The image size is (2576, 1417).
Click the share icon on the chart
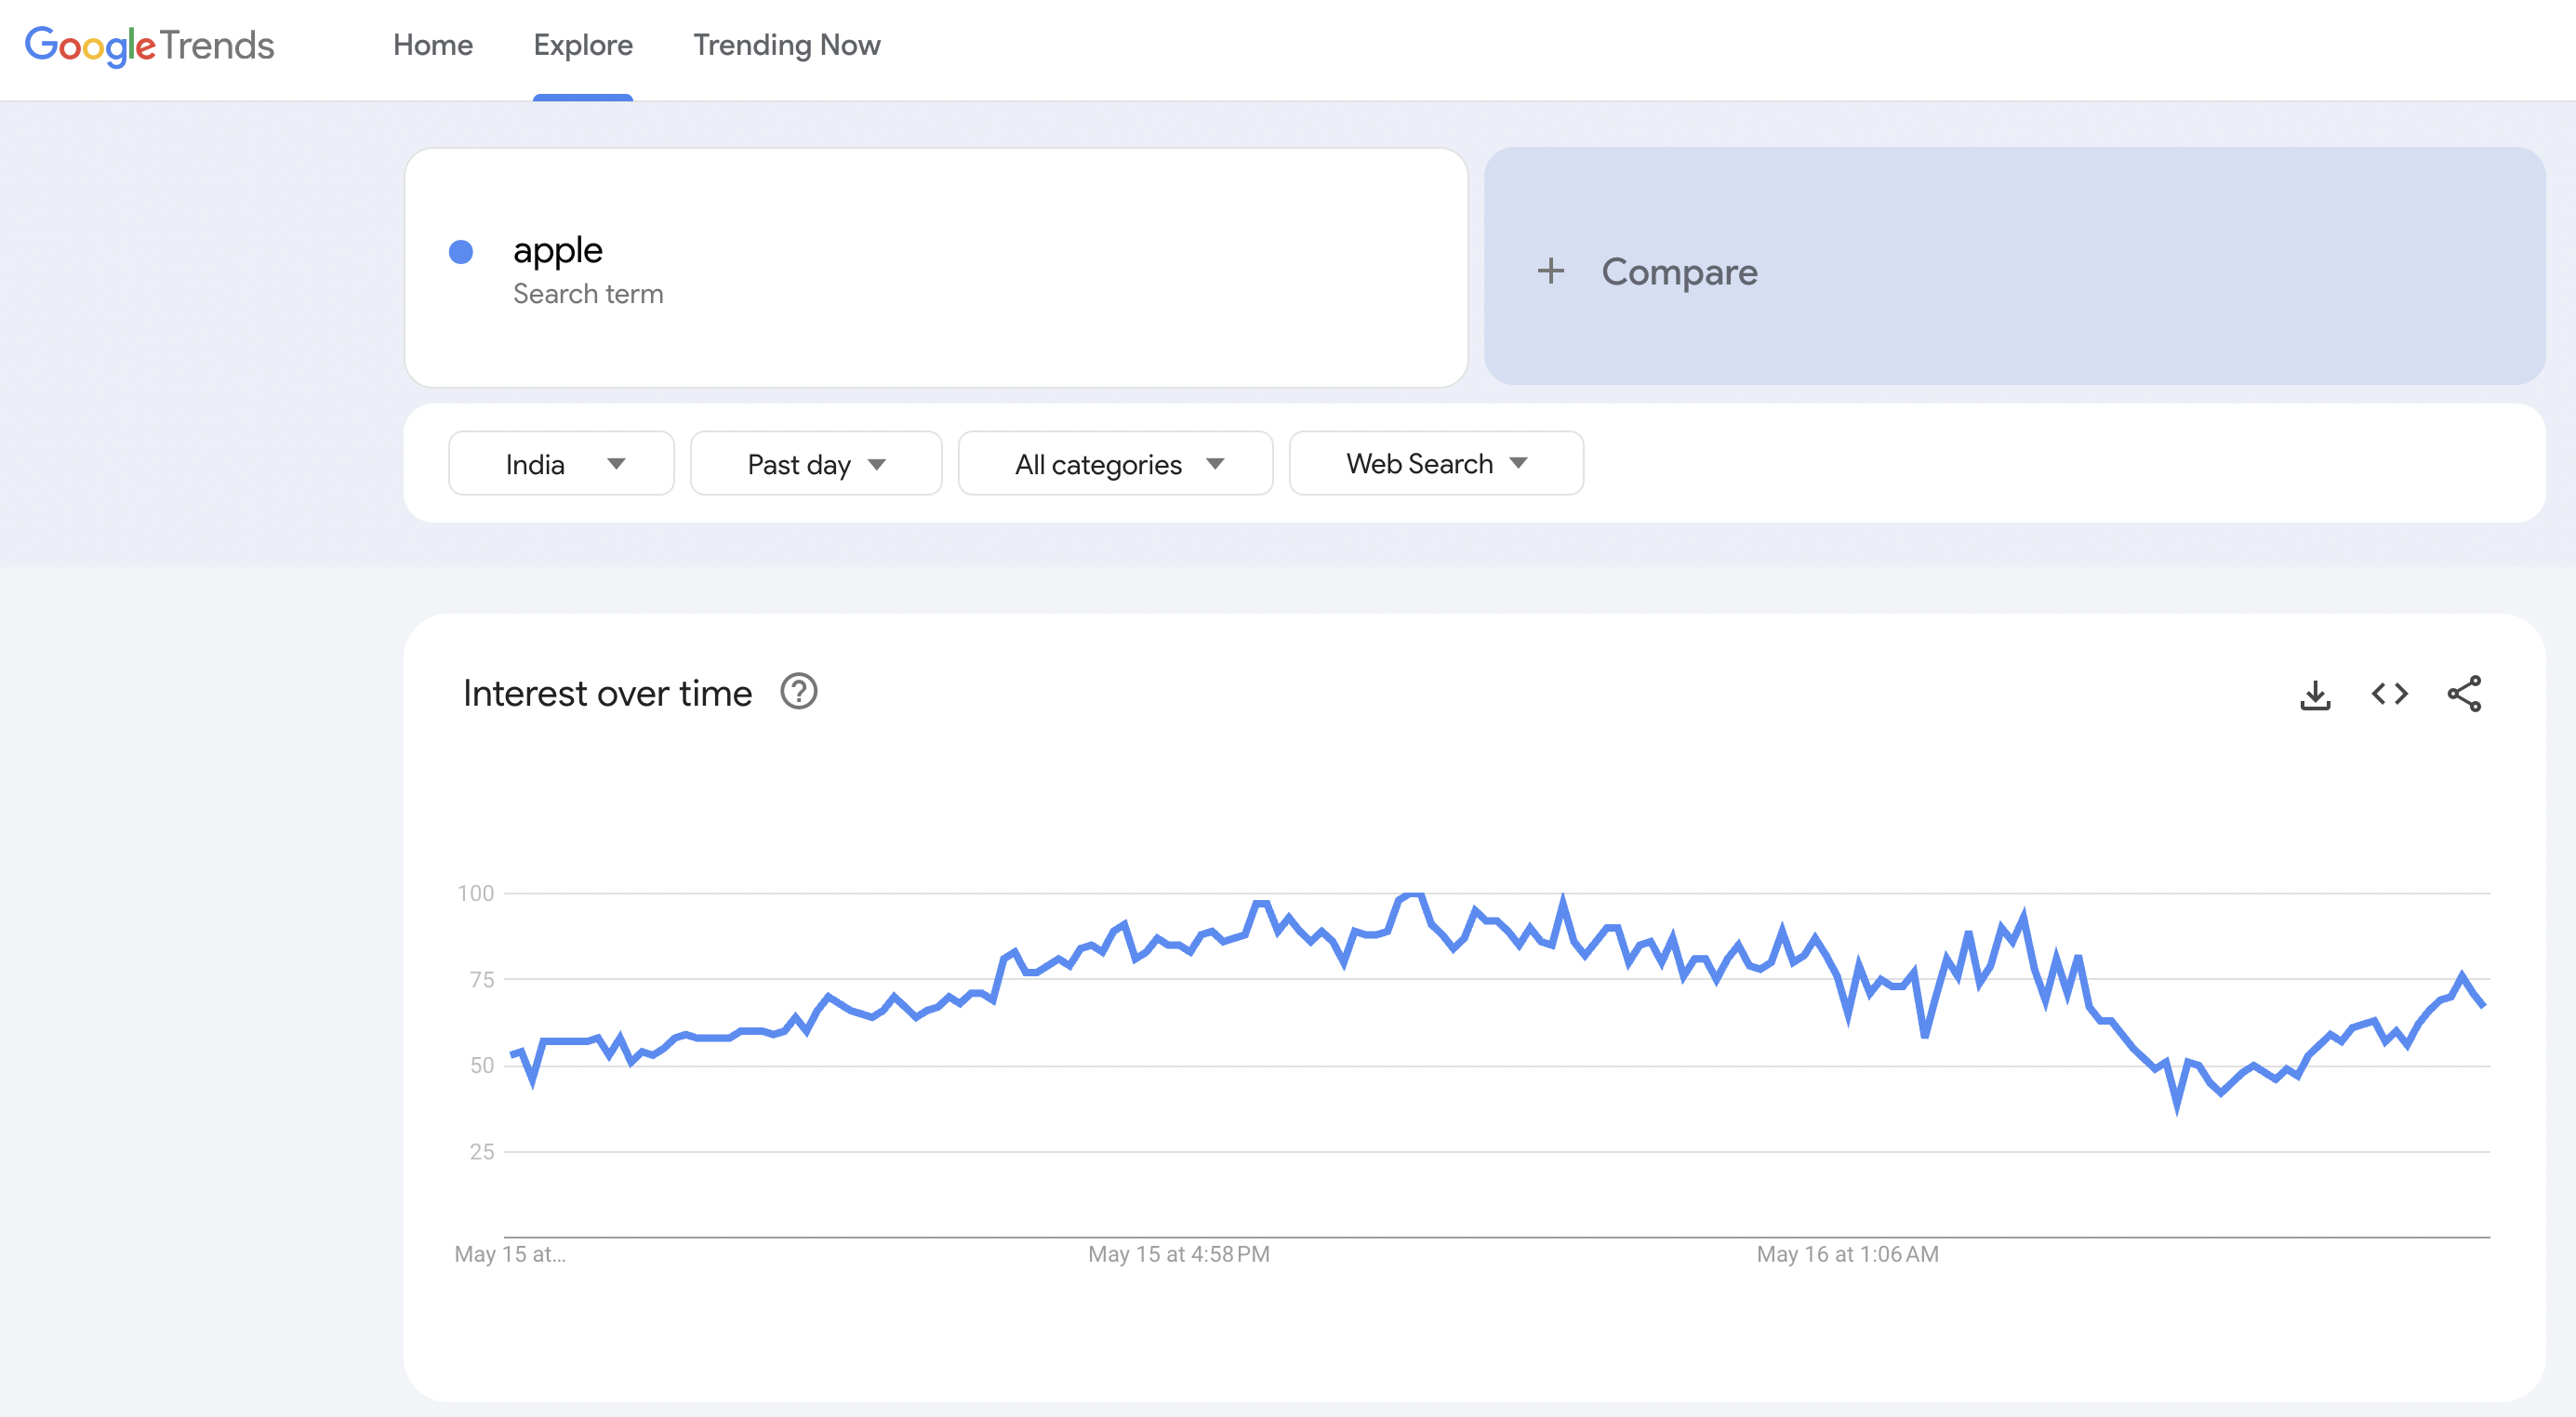click(2465, 694)
